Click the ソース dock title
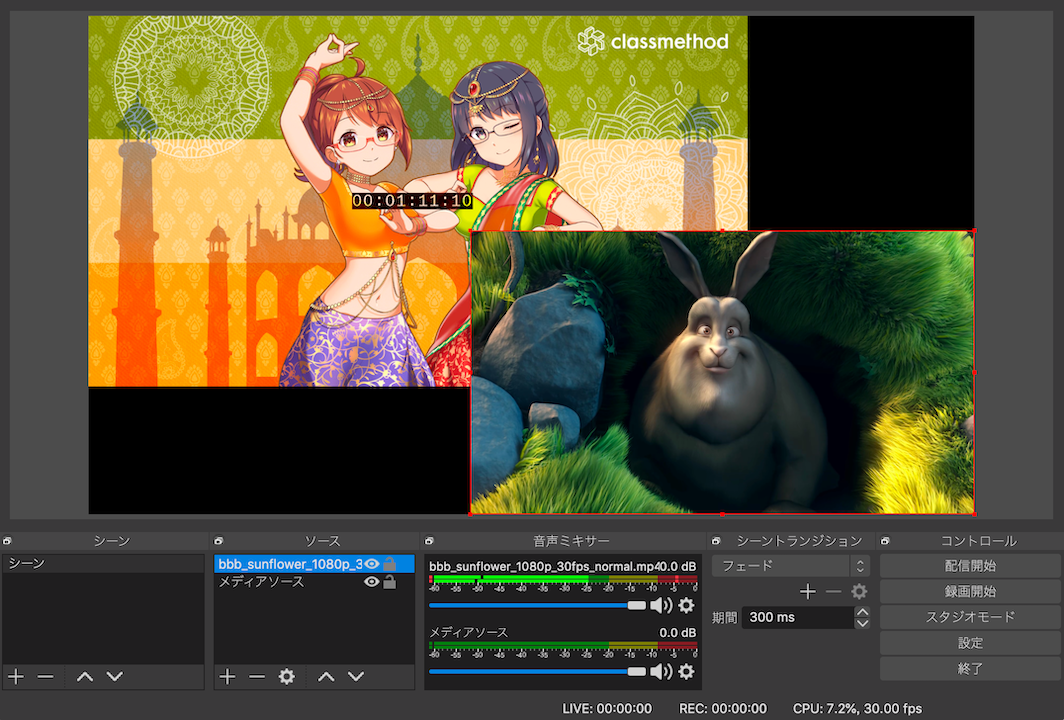This screenshot has height=720, width=1064. [x=322, y=541]
